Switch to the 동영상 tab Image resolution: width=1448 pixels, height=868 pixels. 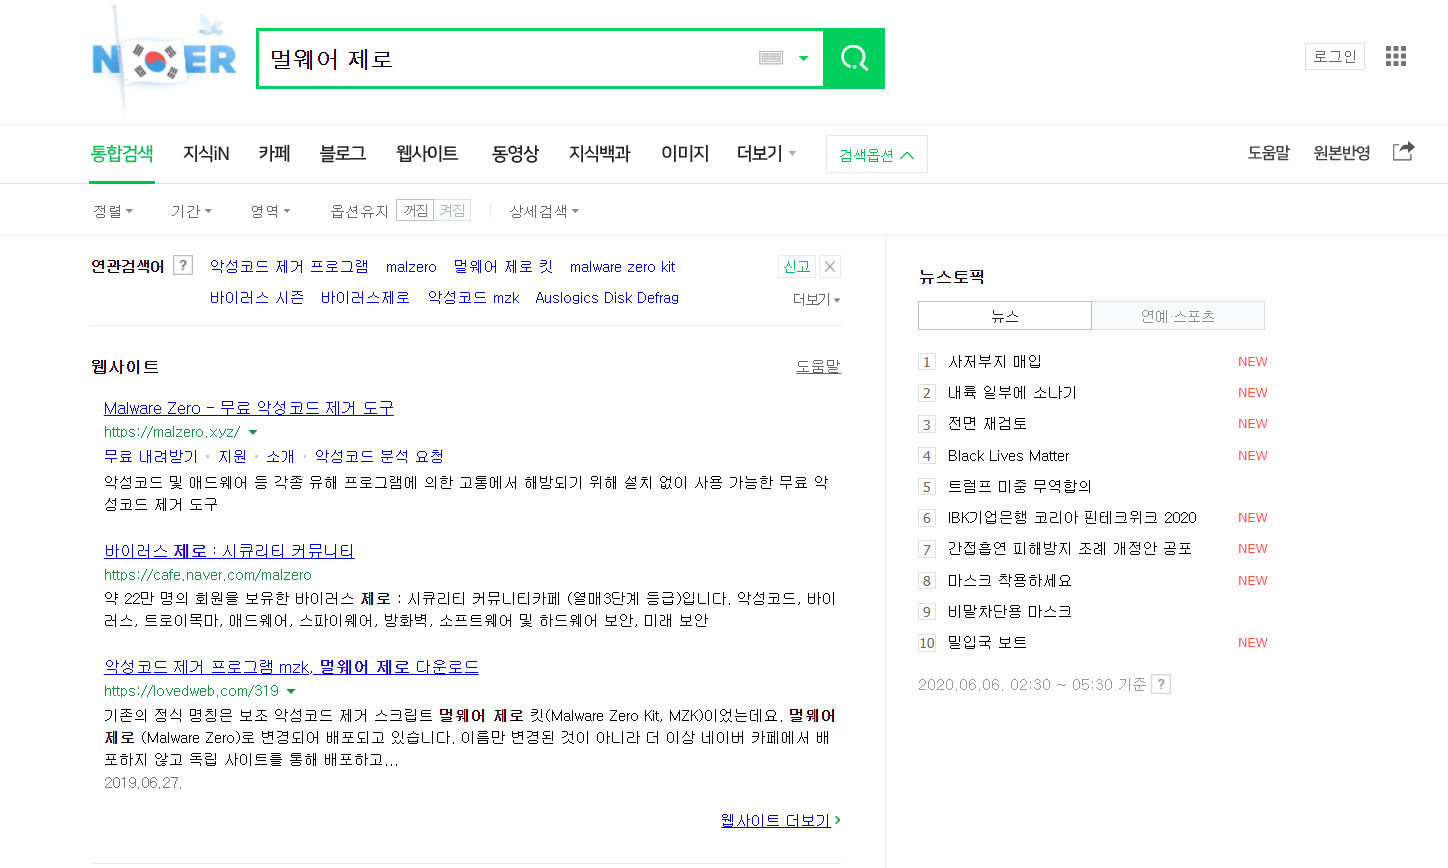click(x=515, y=154)
